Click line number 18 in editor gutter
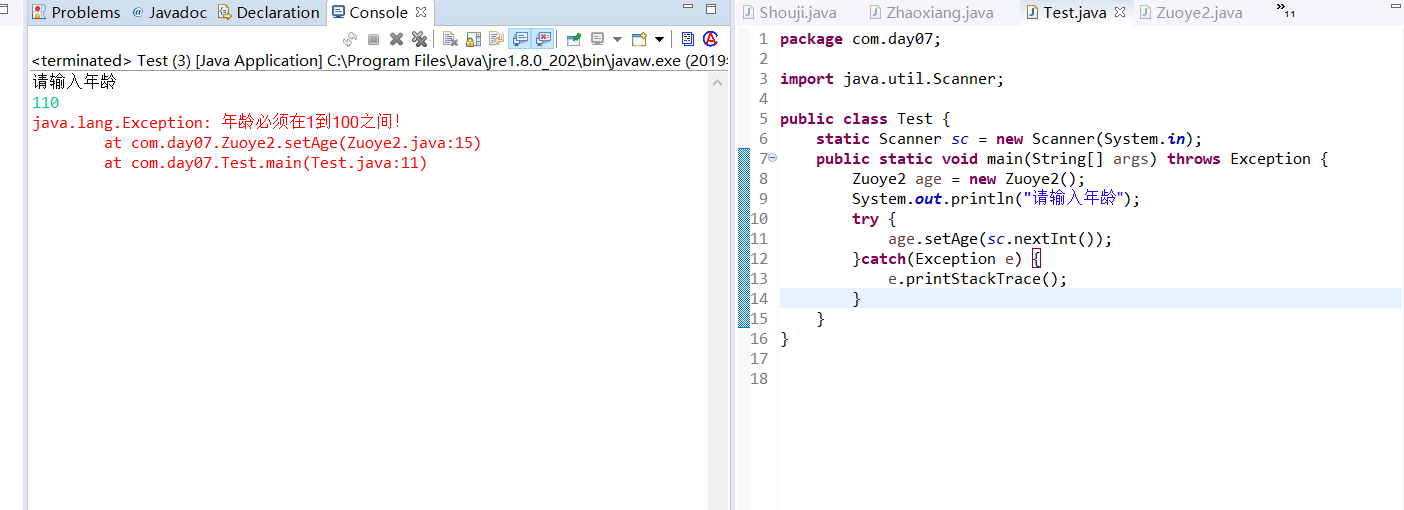Image resolution: width=1404 pixels, height=510 pixels. tap(759, 379)
